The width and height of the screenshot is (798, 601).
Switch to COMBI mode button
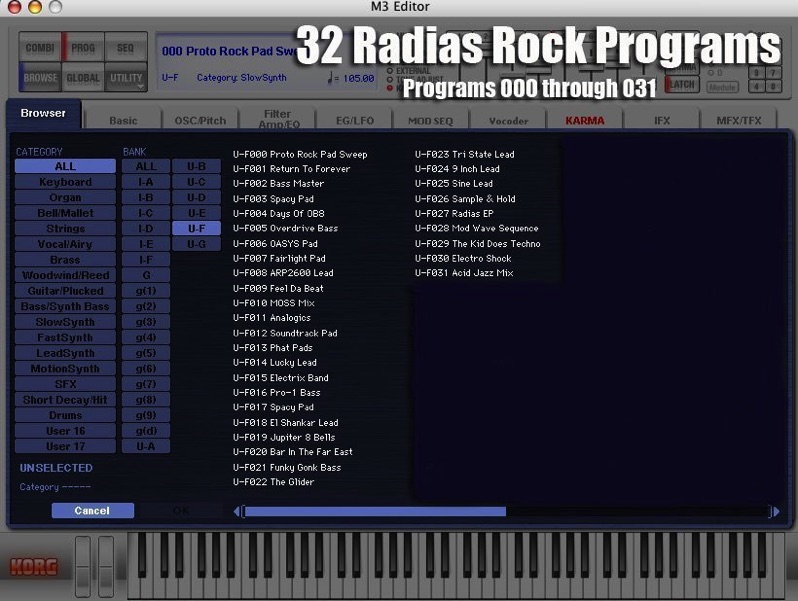[40, 48]
